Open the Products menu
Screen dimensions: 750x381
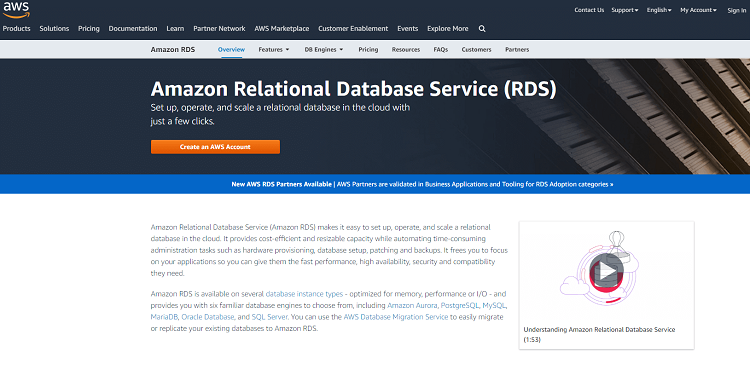point(16,29)
